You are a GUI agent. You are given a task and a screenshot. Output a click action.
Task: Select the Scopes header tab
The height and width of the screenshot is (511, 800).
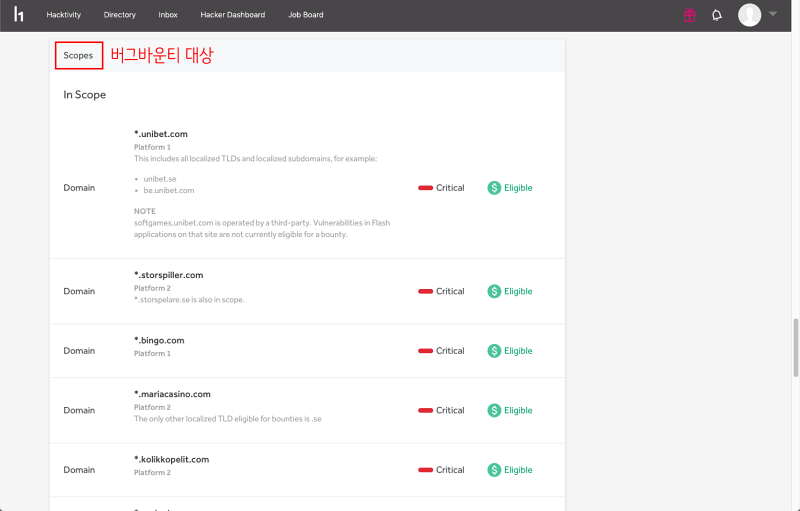[x=79, y=55]
